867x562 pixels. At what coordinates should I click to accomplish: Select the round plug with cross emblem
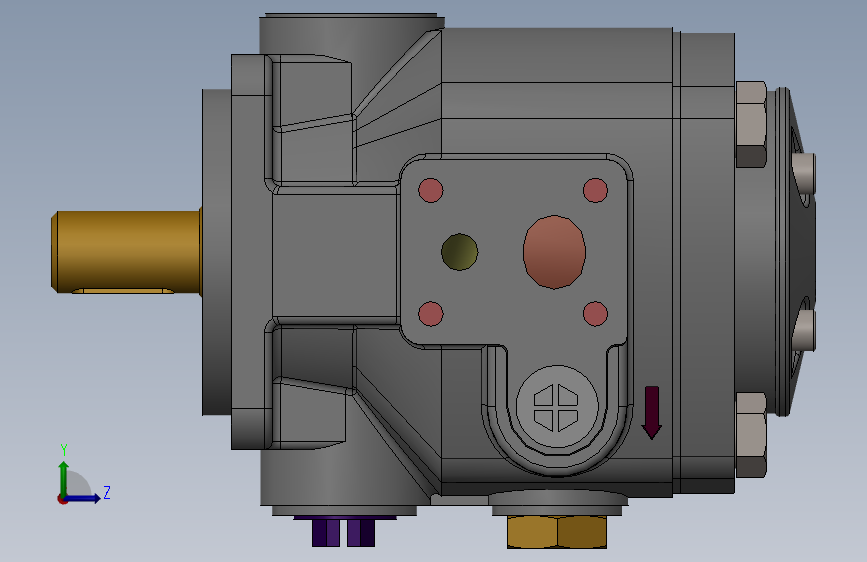click(557, 407)
